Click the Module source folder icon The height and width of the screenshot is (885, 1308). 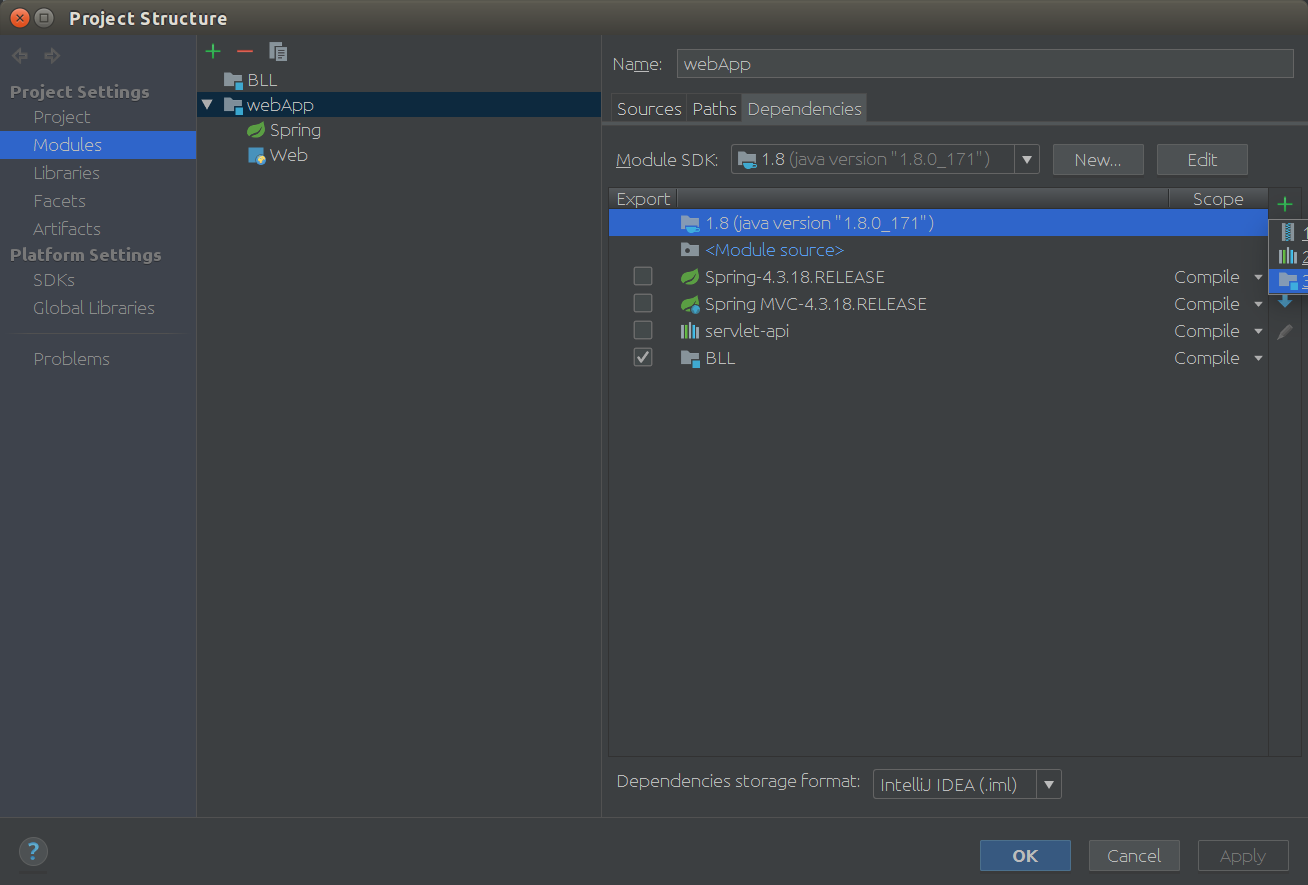coord(689,250)
